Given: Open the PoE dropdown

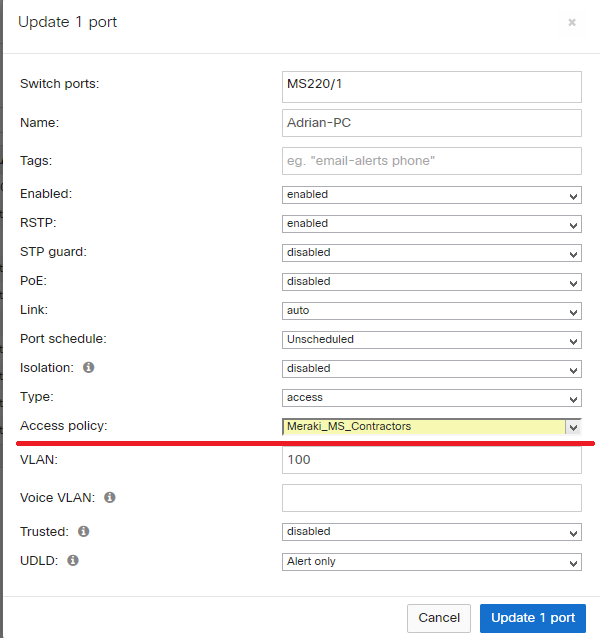Looking at the screenshot, I should (x=432, y=282).
